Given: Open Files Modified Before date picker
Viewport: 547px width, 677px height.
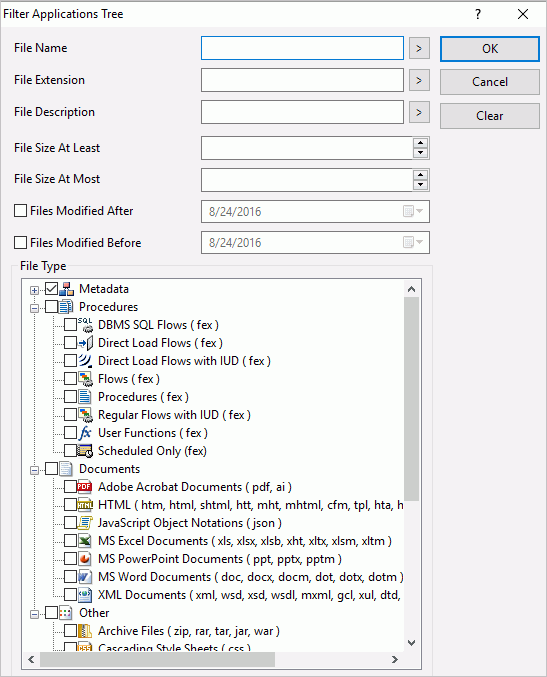Looking at the screenshot, I should (x=413, y=242).
